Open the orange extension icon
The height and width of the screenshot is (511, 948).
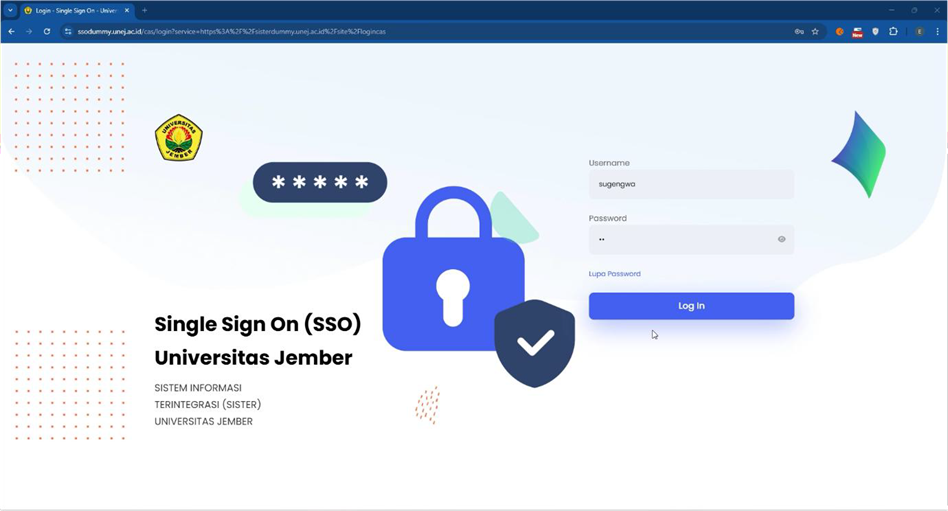tap(840, 31)
